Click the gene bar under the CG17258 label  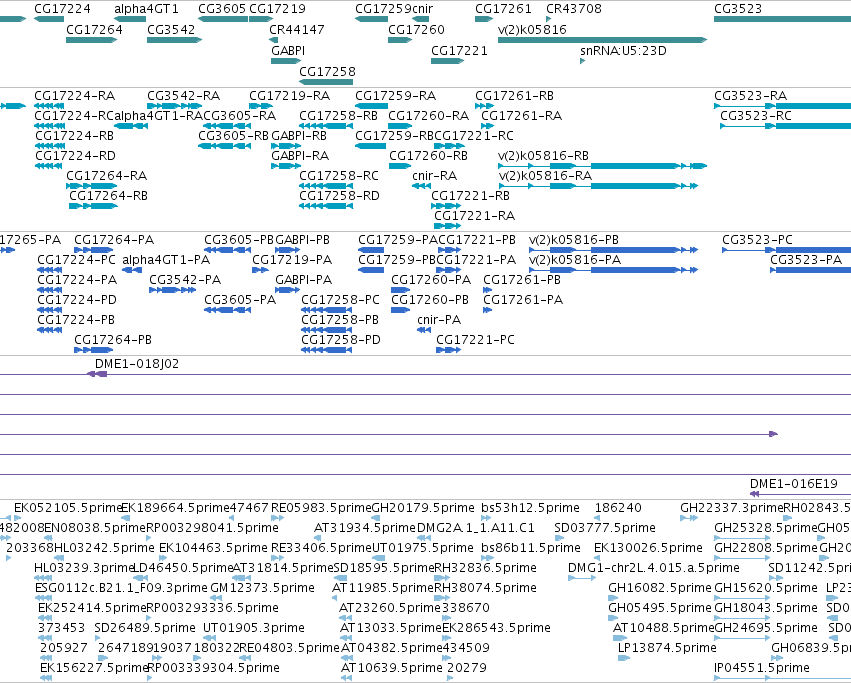(x=326, y=82)
